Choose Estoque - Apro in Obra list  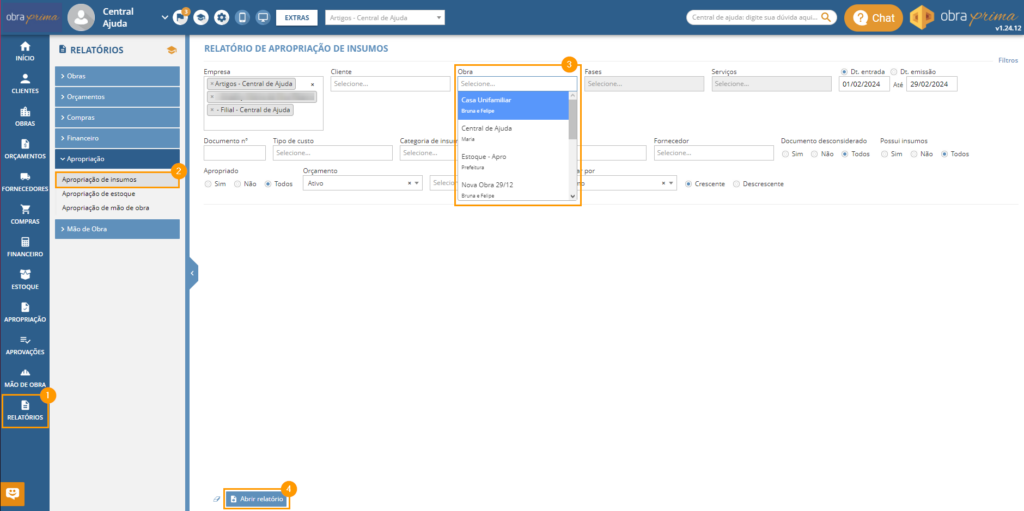pyautogui.click(x=513, y=161)
